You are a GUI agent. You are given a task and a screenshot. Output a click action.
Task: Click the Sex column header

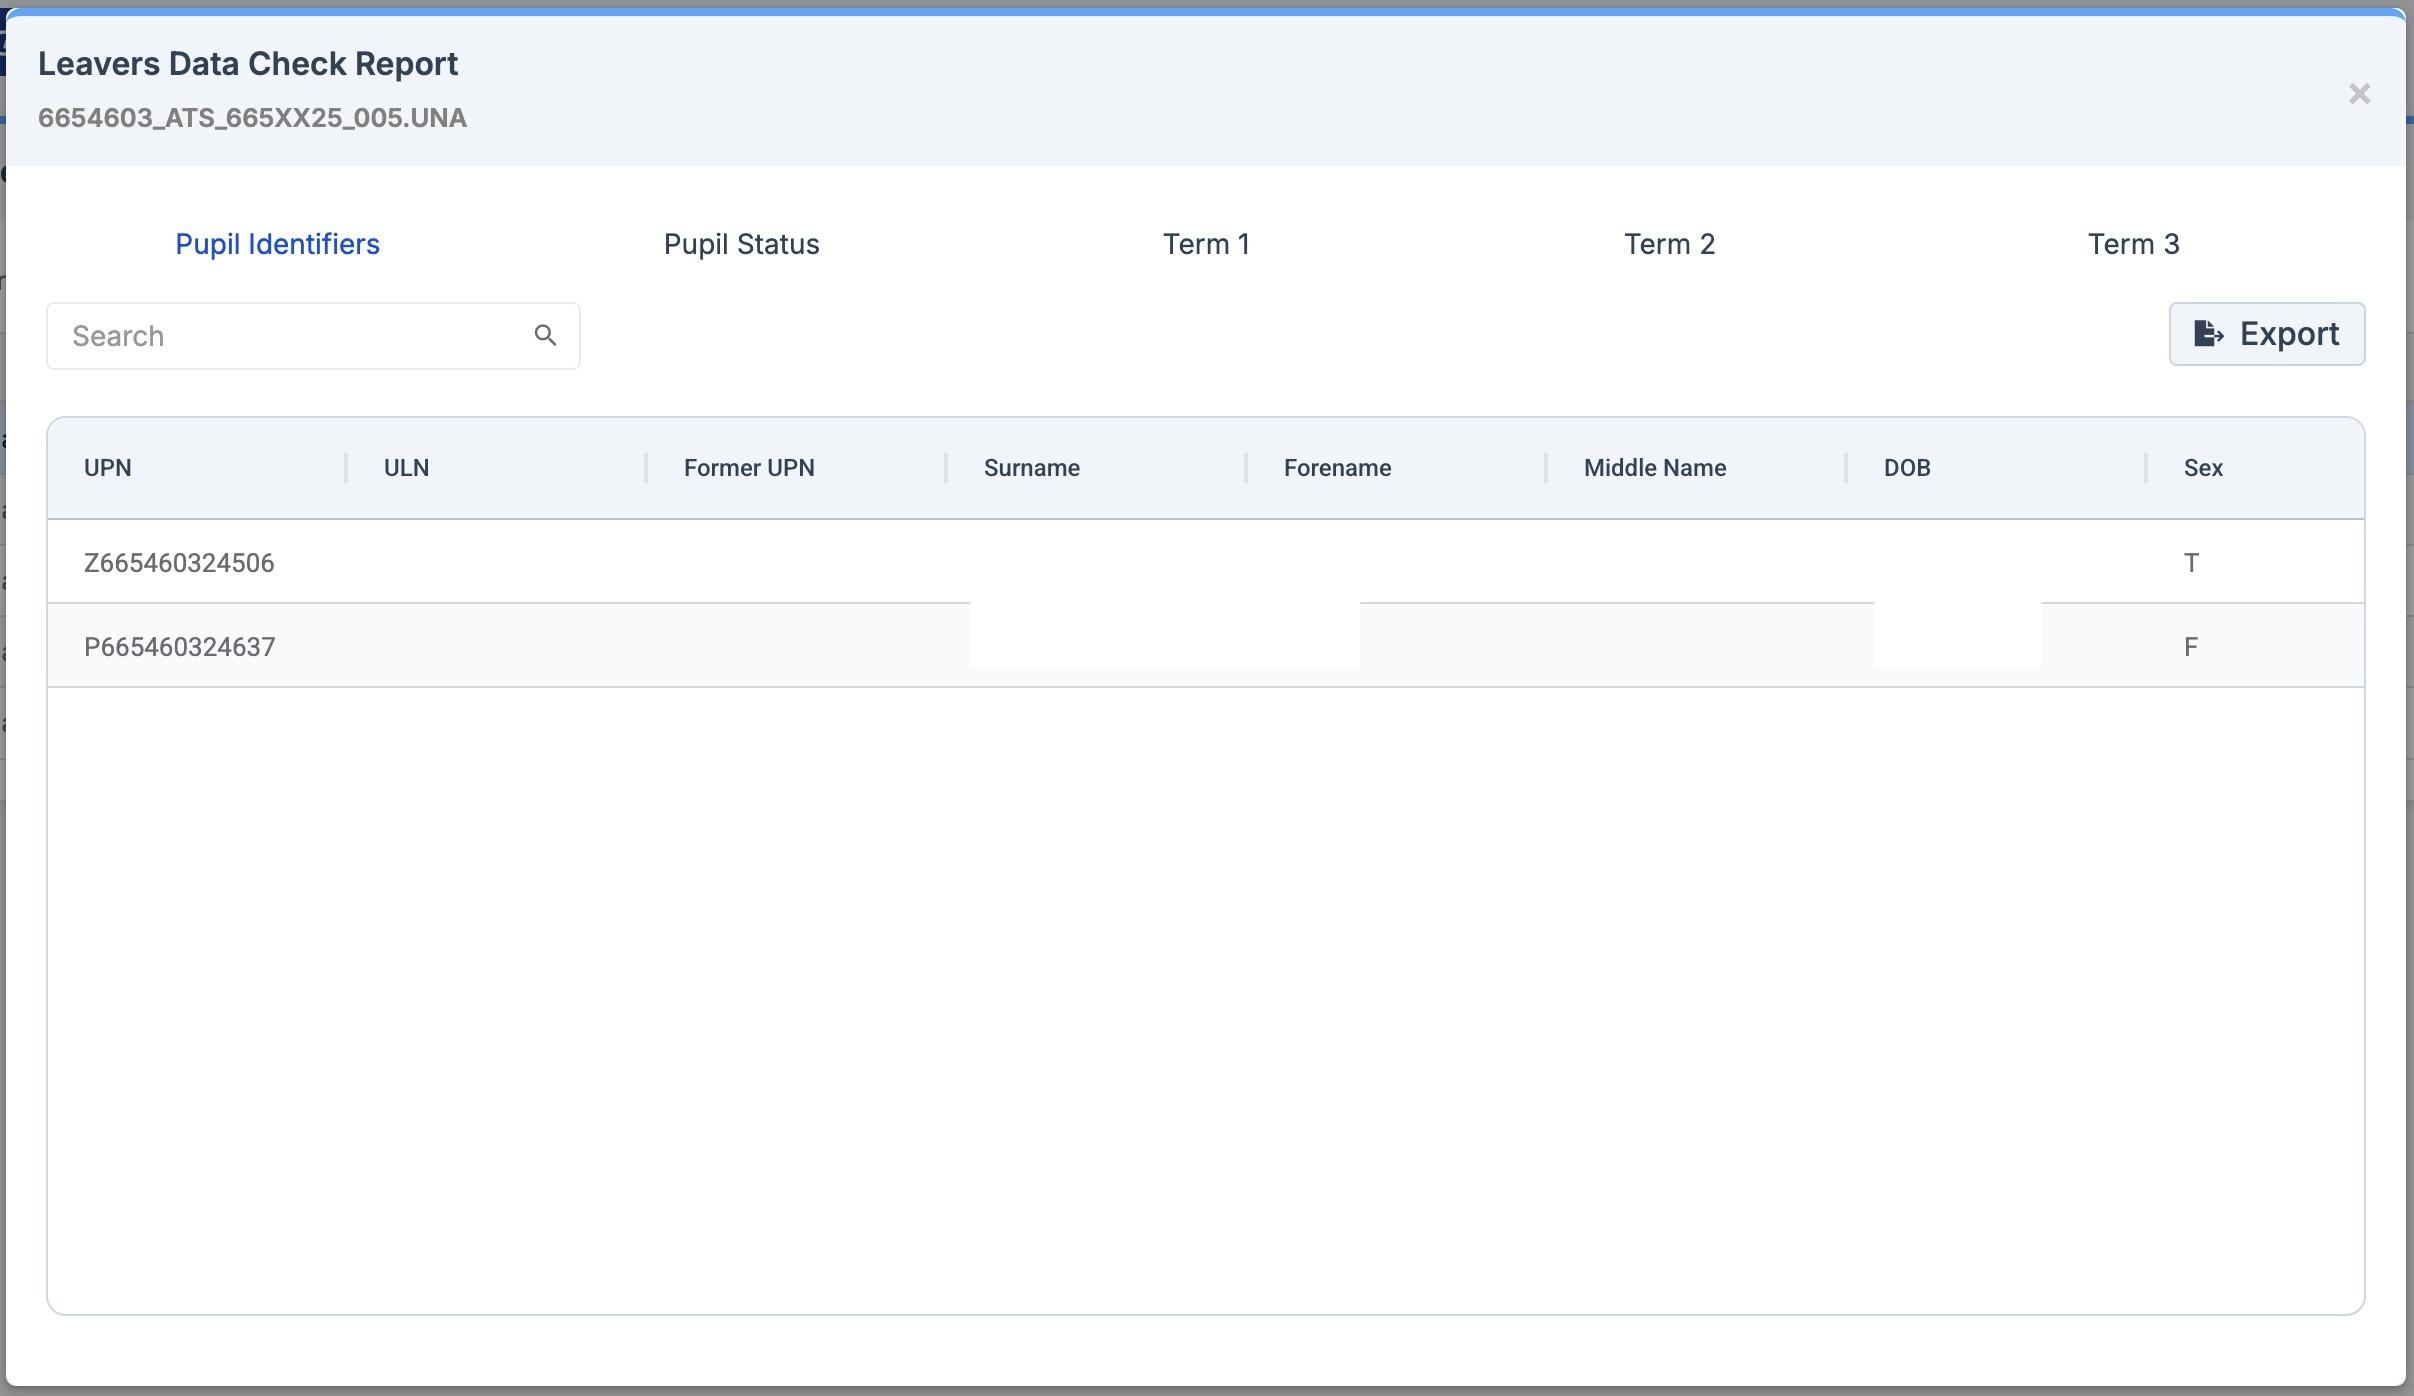coord(2202,468)
